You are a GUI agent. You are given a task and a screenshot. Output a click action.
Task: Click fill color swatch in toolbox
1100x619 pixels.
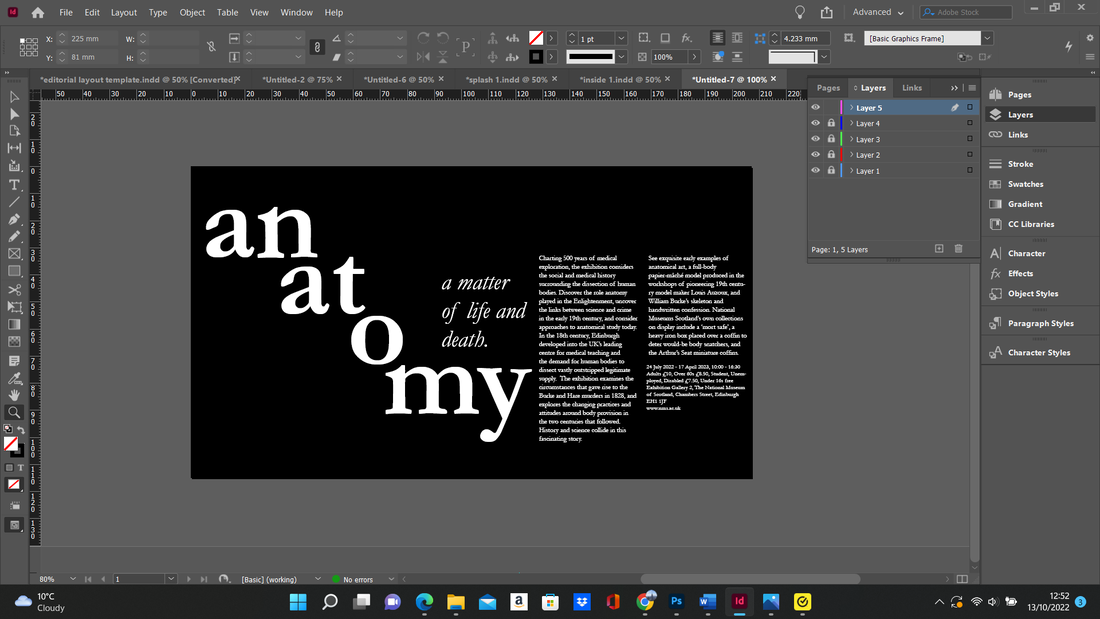[10, 444]
